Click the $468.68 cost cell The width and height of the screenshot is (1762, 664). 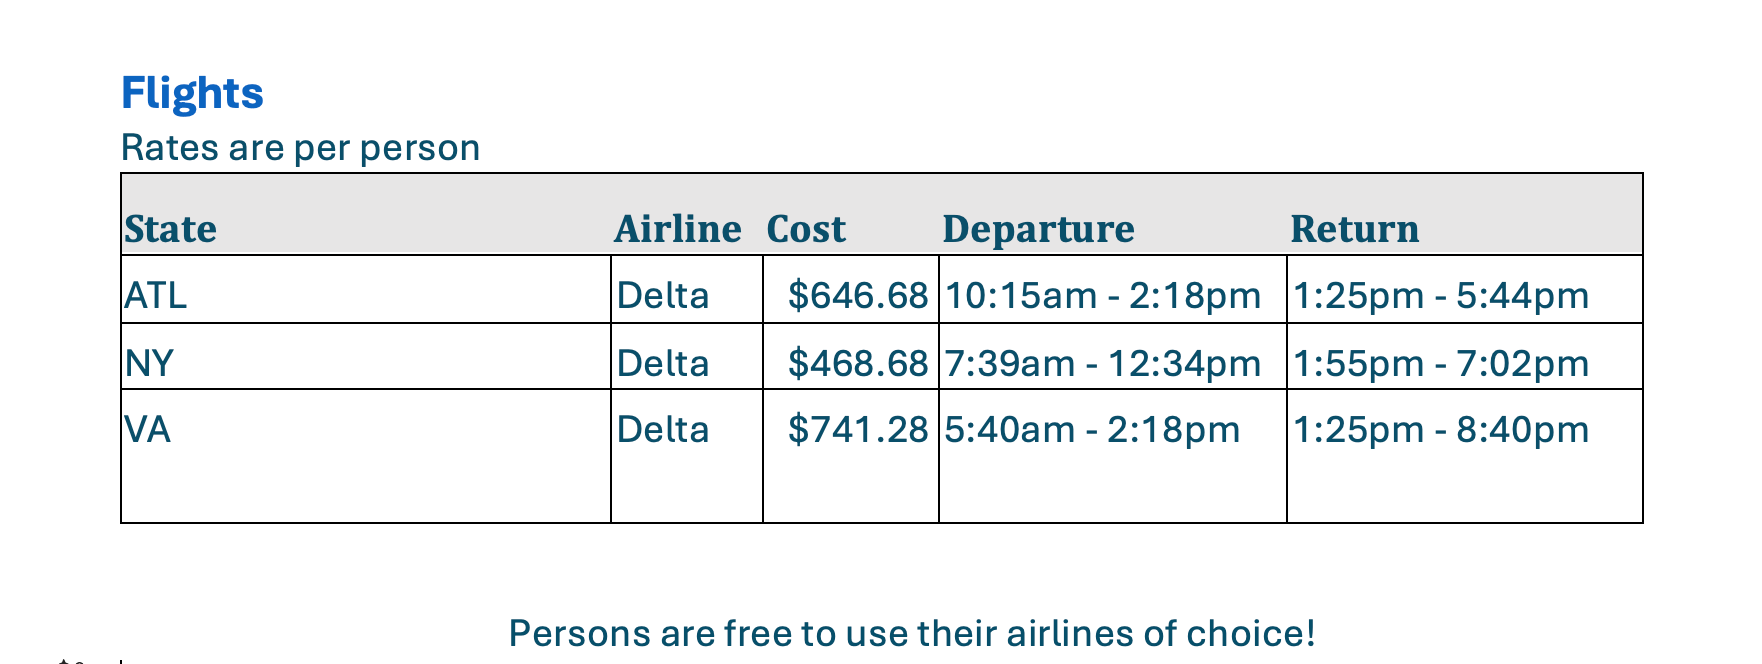coord(858,362)
